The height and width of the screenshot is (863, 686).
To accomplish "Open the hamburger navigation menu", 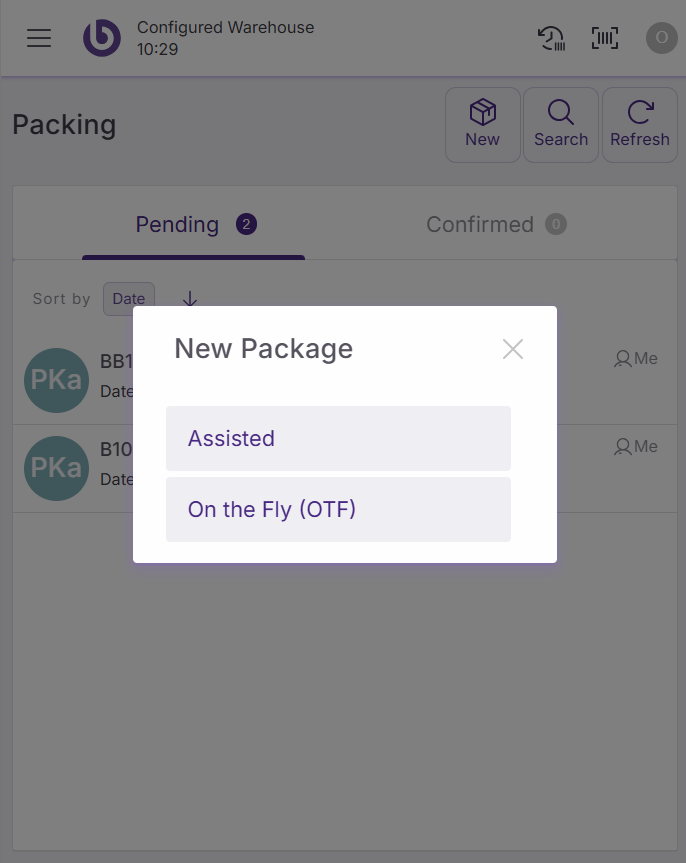I will coord(39,38).
